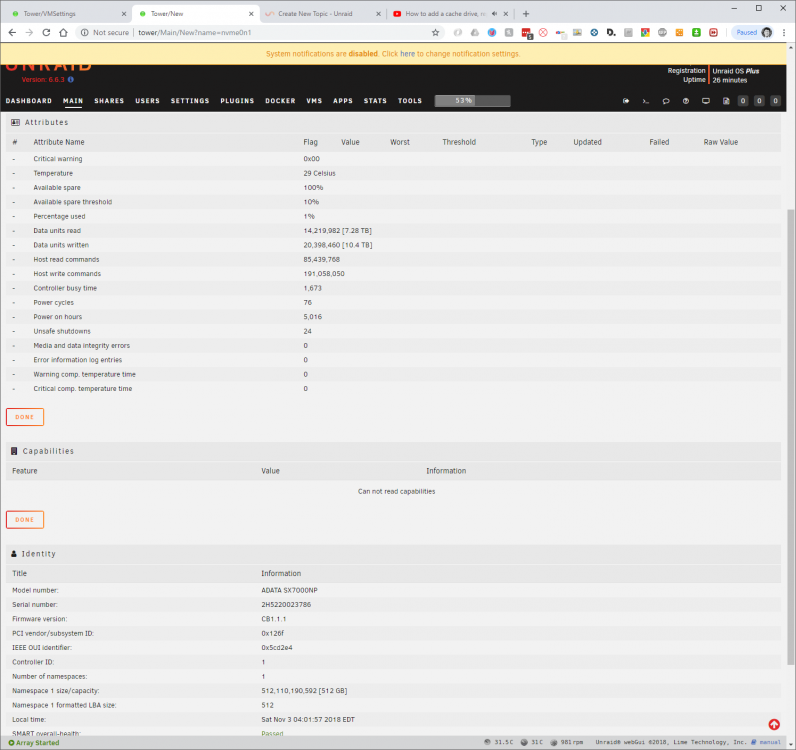
Task: Click the Unraid logout icon
Action: click(x=626, y=101)
